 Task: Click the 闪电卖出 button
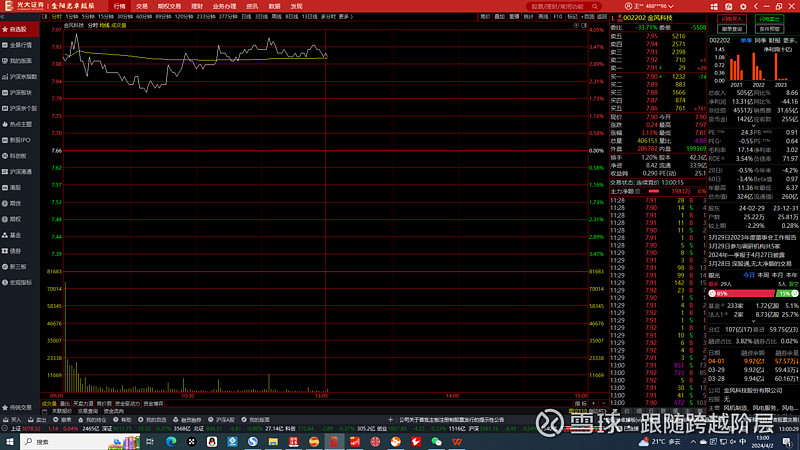click(769, 19)
